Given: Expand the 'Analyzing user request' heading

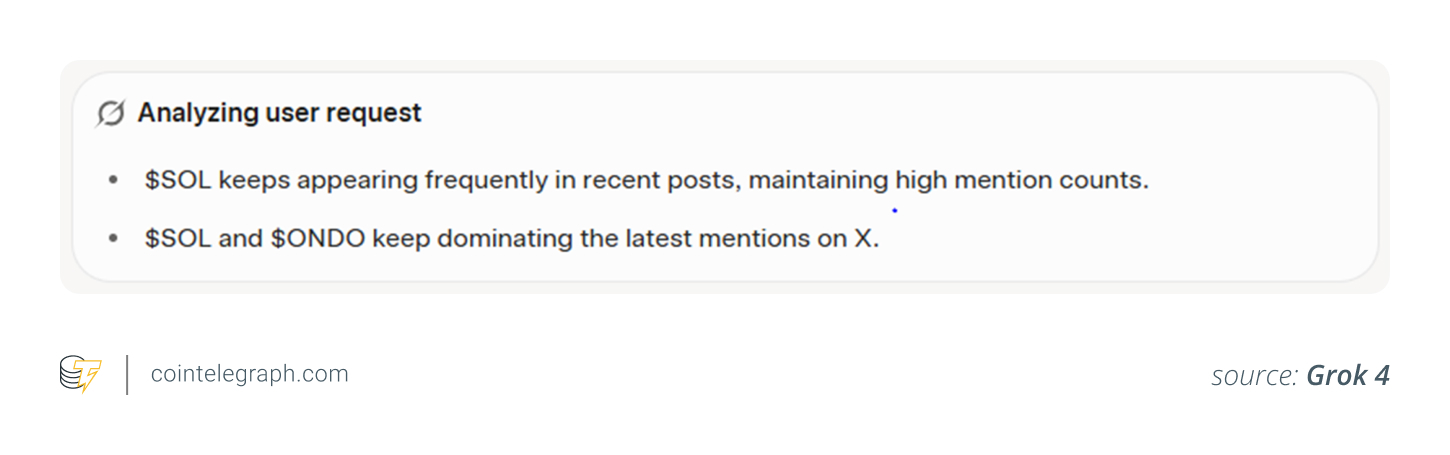Looking at the screenshot, I should click(x=280, y=113).
